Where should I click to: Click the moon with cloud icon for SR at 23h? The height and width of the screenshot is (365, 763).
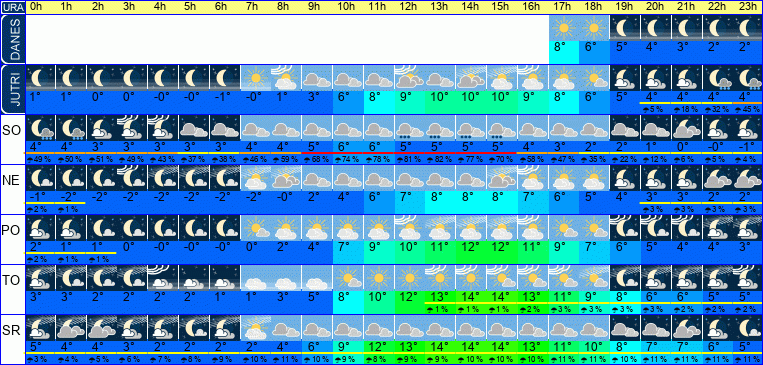coord(748,328)
